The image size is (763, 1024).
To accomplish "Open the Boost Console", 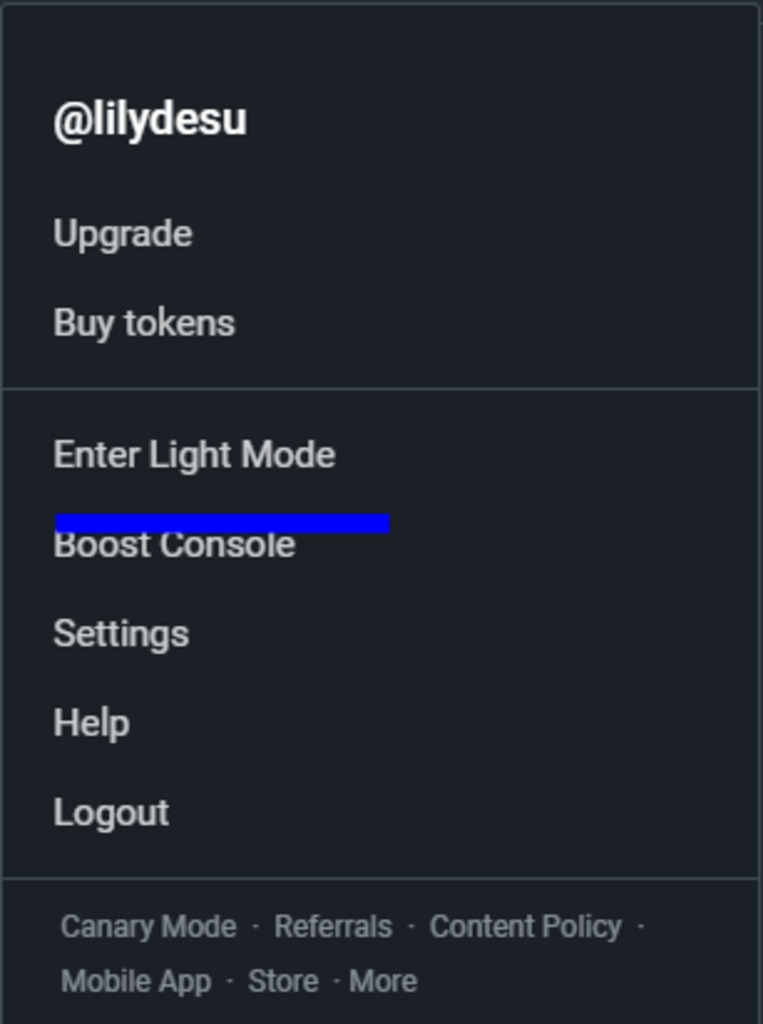I will (174, 547).
